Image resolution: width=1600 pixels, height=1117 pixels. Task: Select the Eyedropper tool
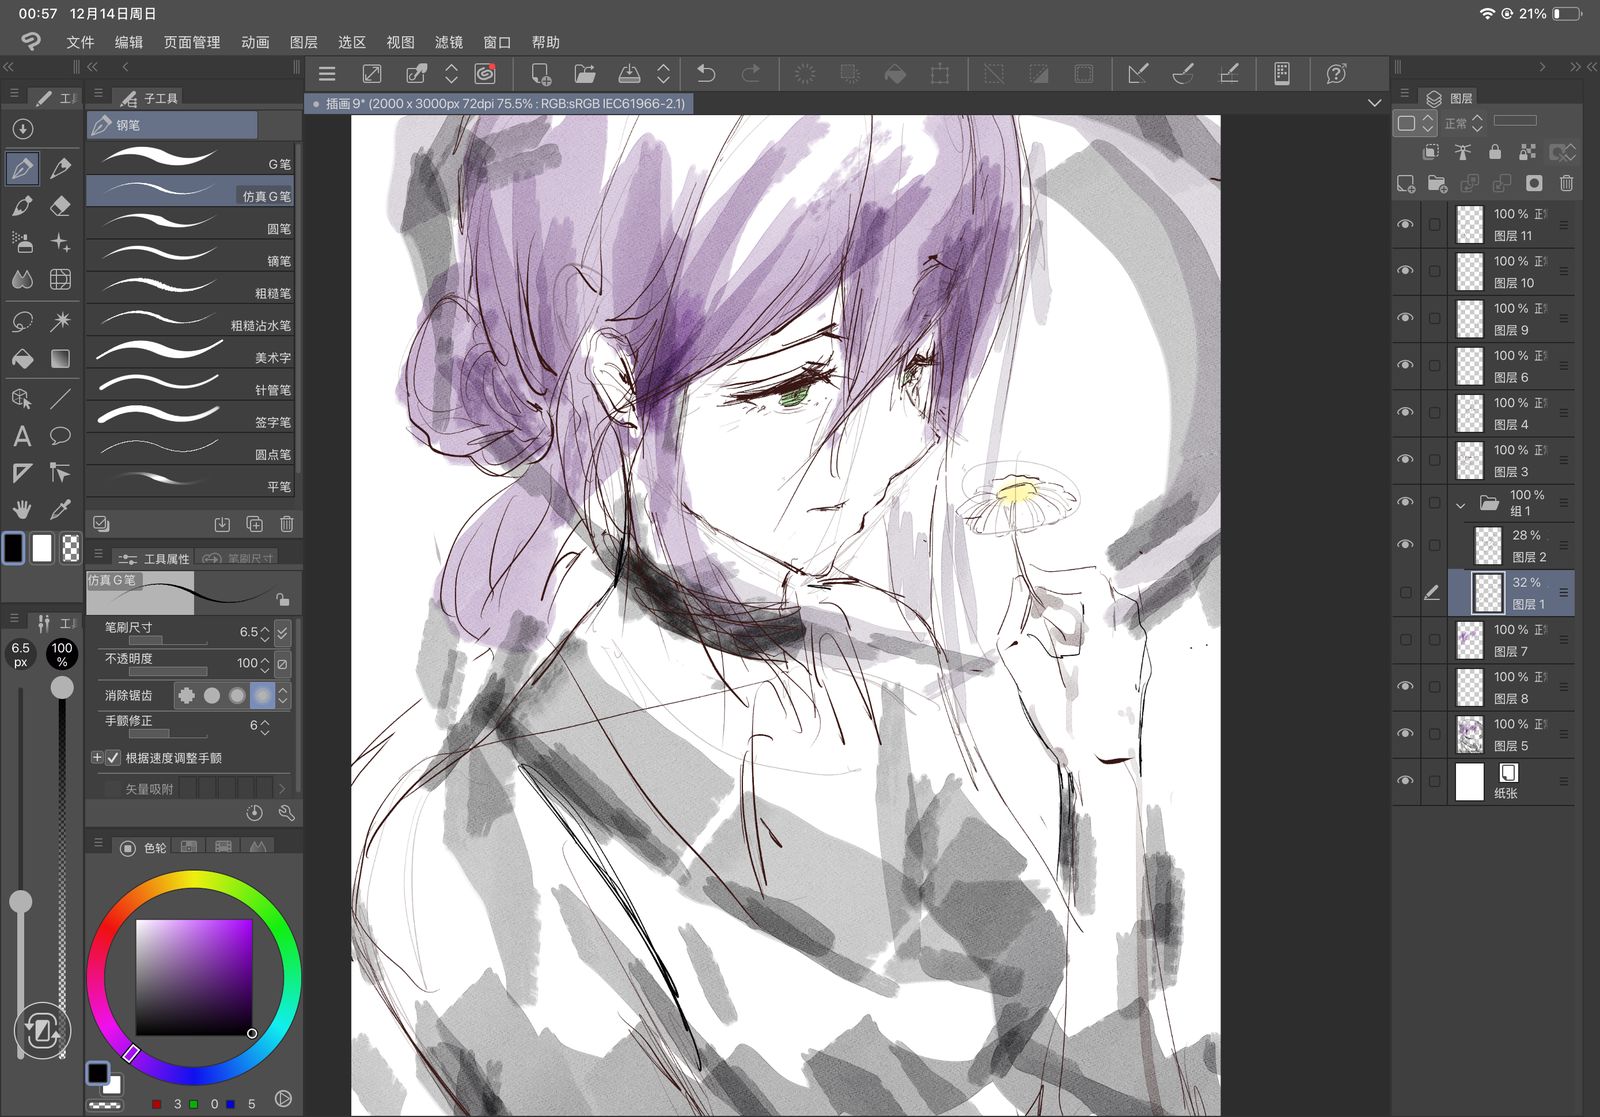[60, 509]
